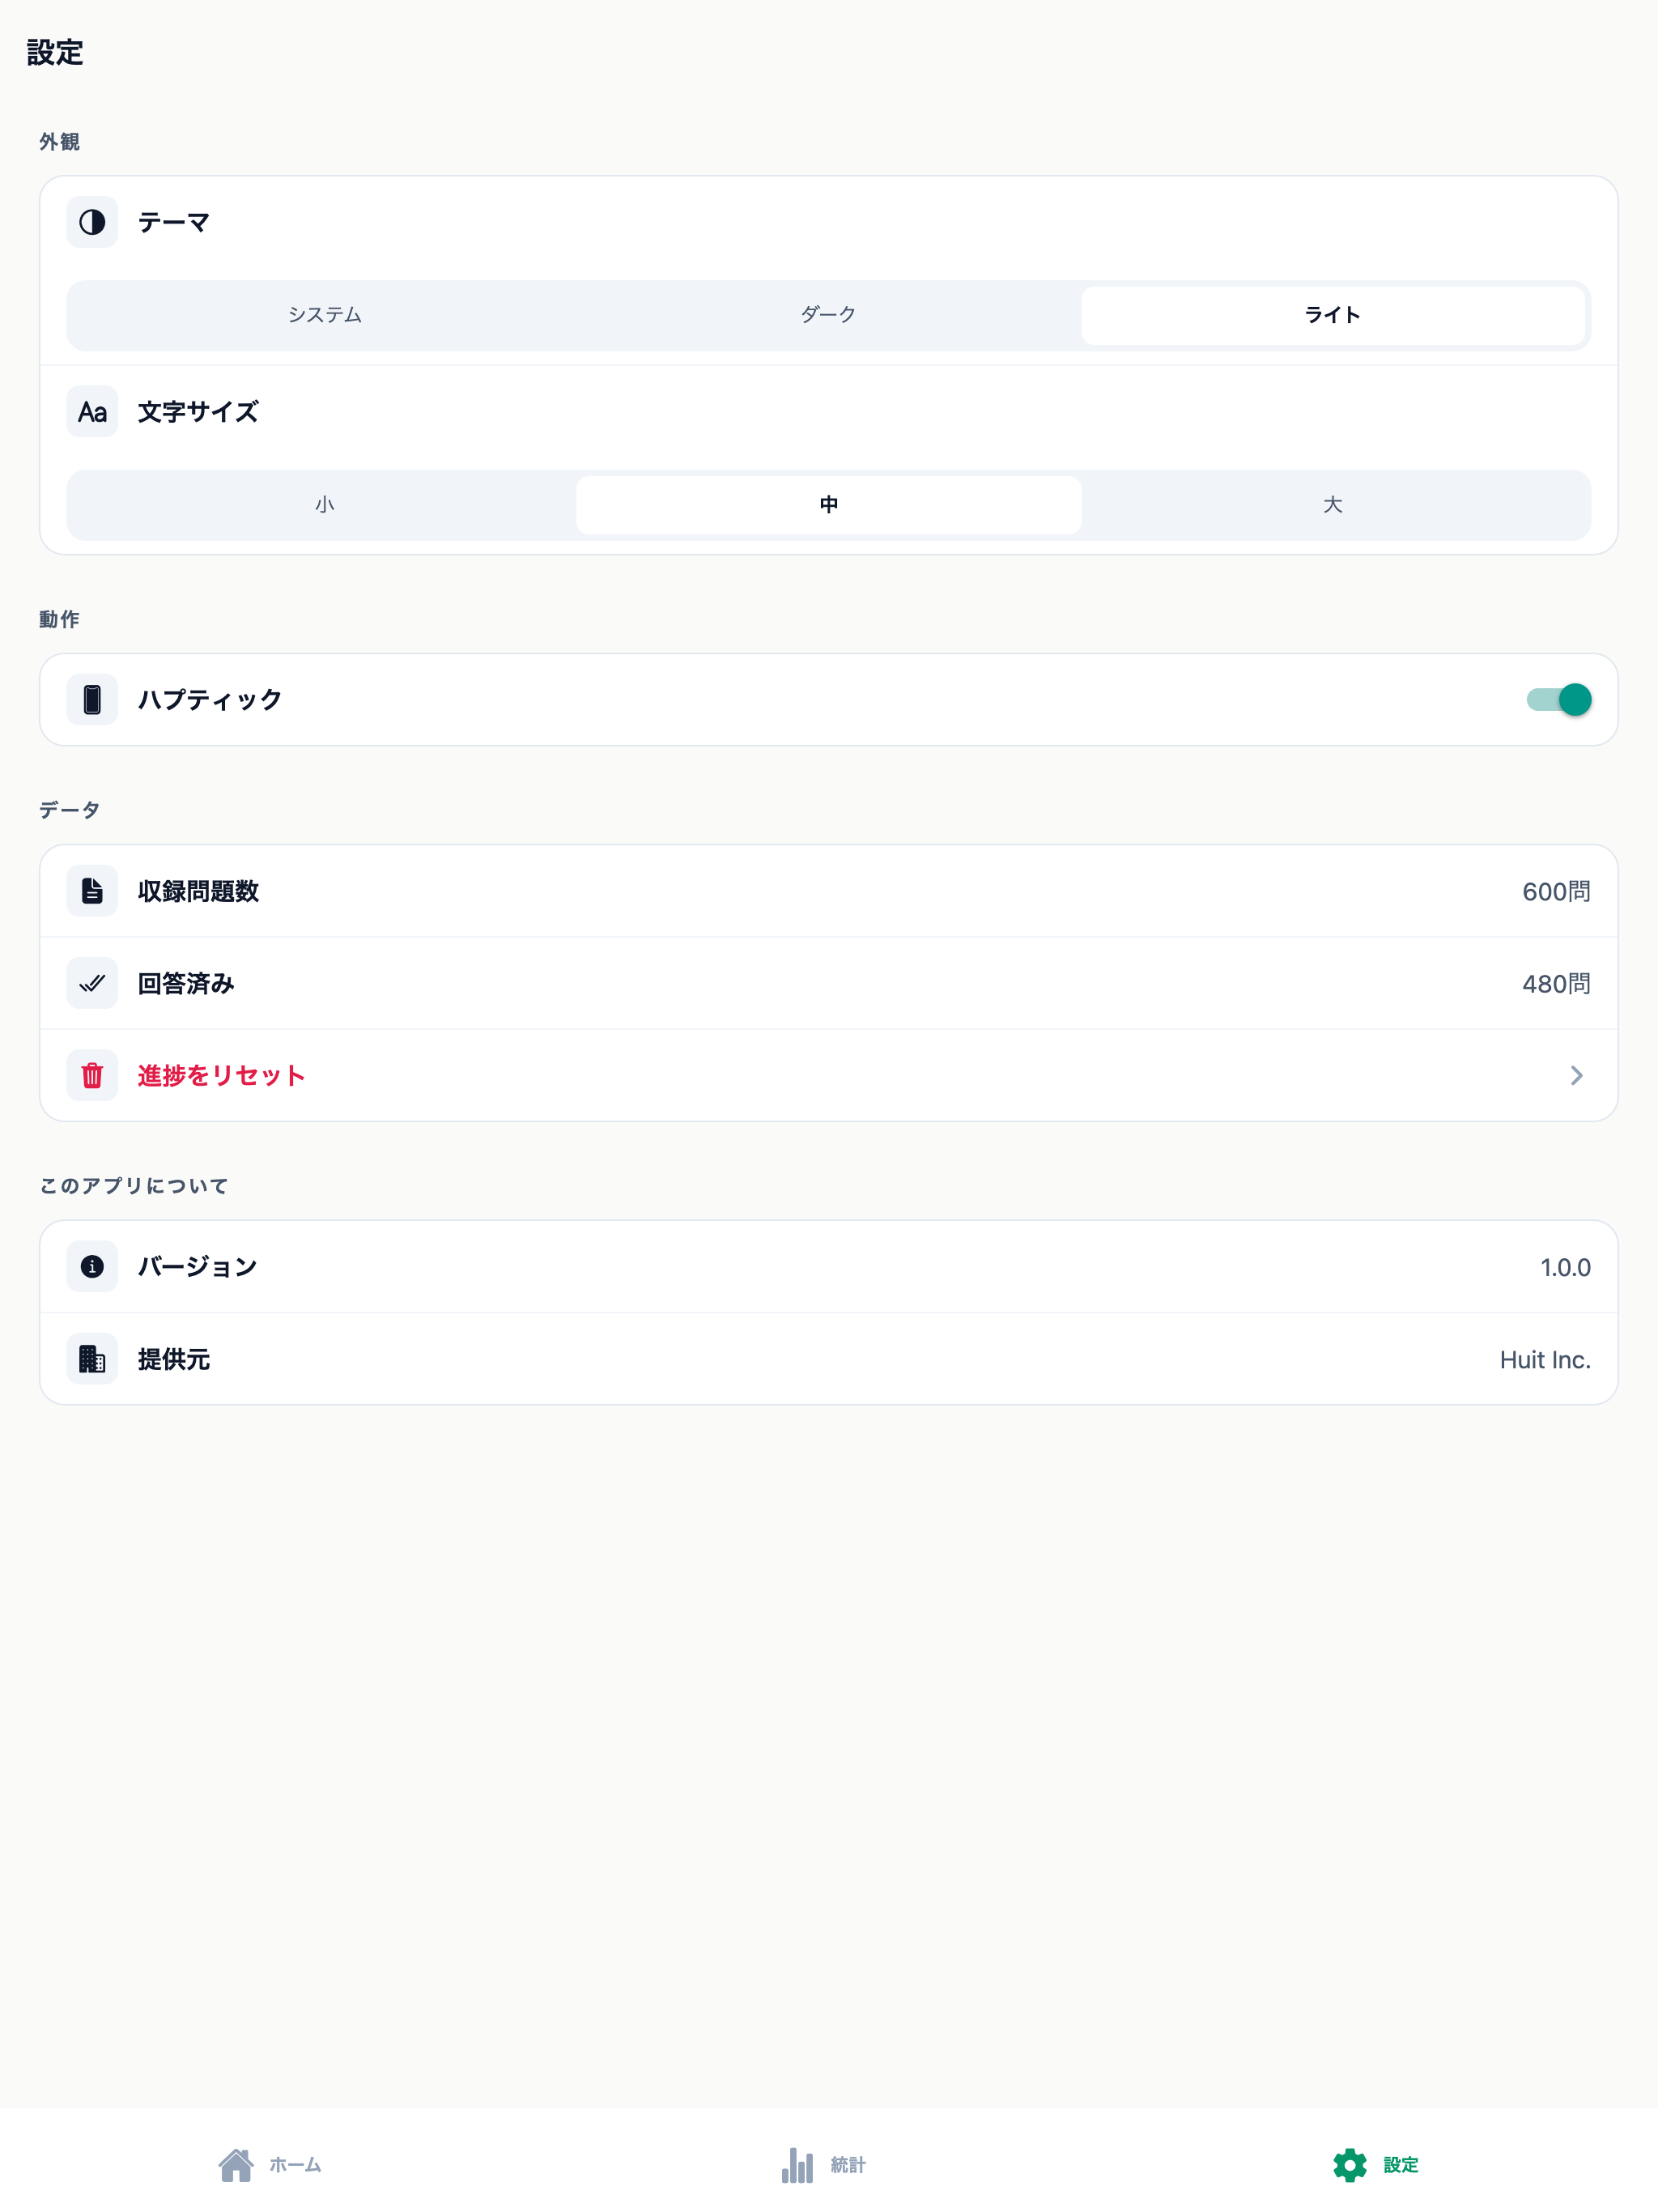The height and width of the screenshot is (2212, 1658).
Task: Select the システム theme option
Action: [324, 315]
